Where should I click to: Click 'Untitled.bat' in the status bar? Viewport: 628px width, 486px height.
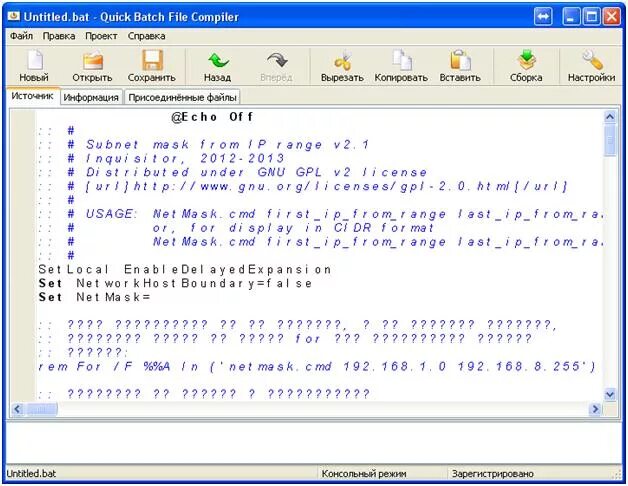point(31,474)
